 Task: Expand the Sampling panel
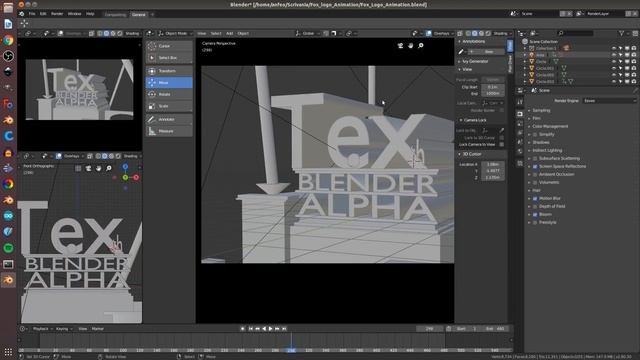tap(541, 110)
